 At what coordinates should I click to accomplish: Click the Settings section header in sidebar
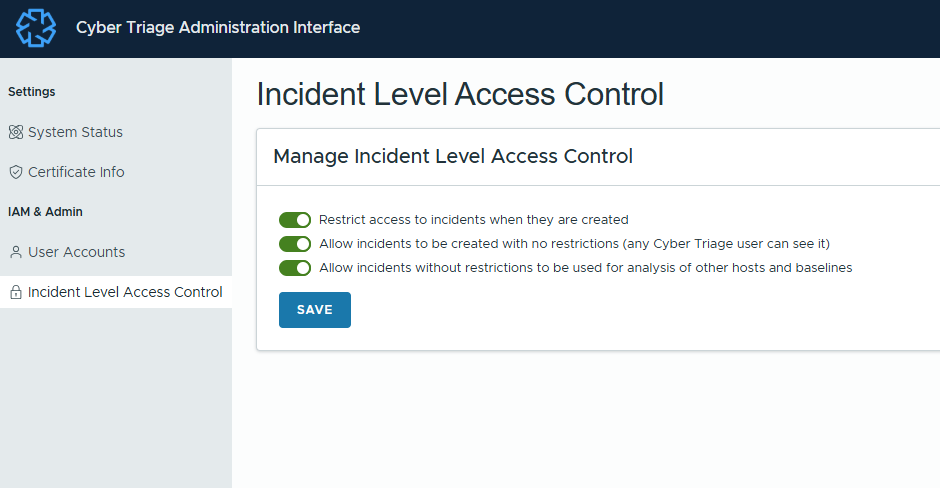click(x=32, y=92)
